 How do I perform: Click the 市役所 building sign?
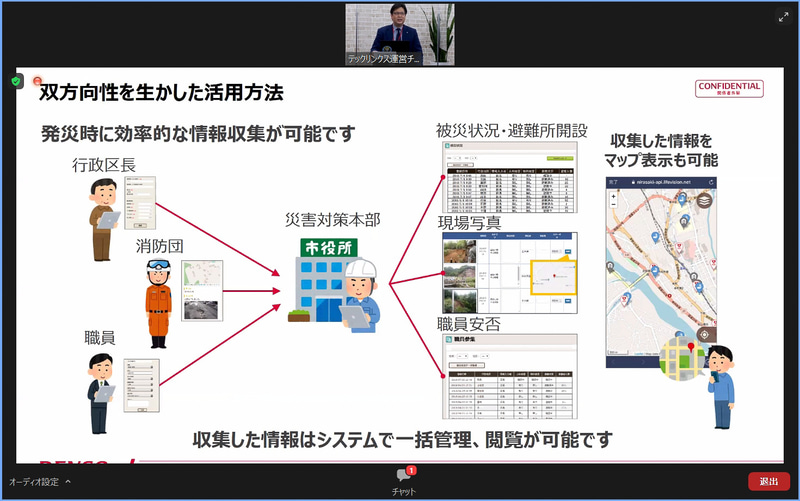coord(329,248)
